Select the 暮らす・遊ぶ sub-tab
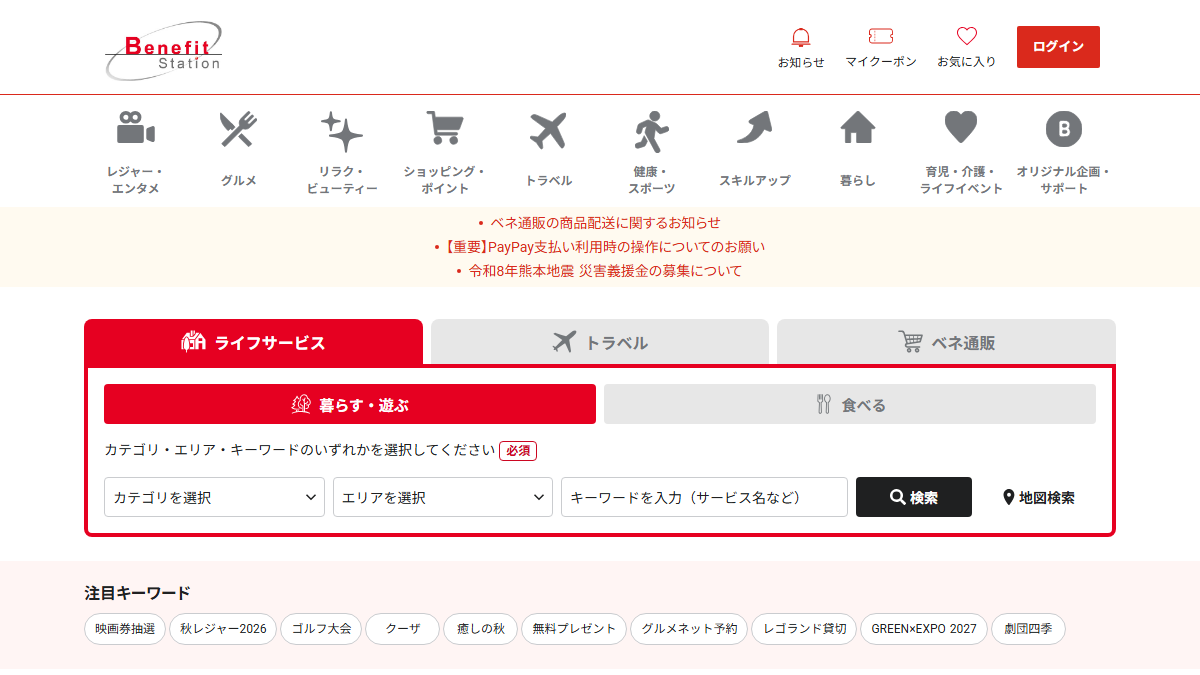The image size is (1200, 675). [350, 404]
